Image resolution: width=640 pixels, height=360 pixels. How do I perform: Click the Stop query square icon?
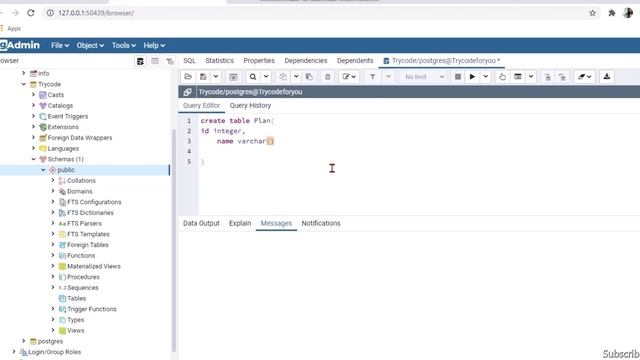coord(458,77)
